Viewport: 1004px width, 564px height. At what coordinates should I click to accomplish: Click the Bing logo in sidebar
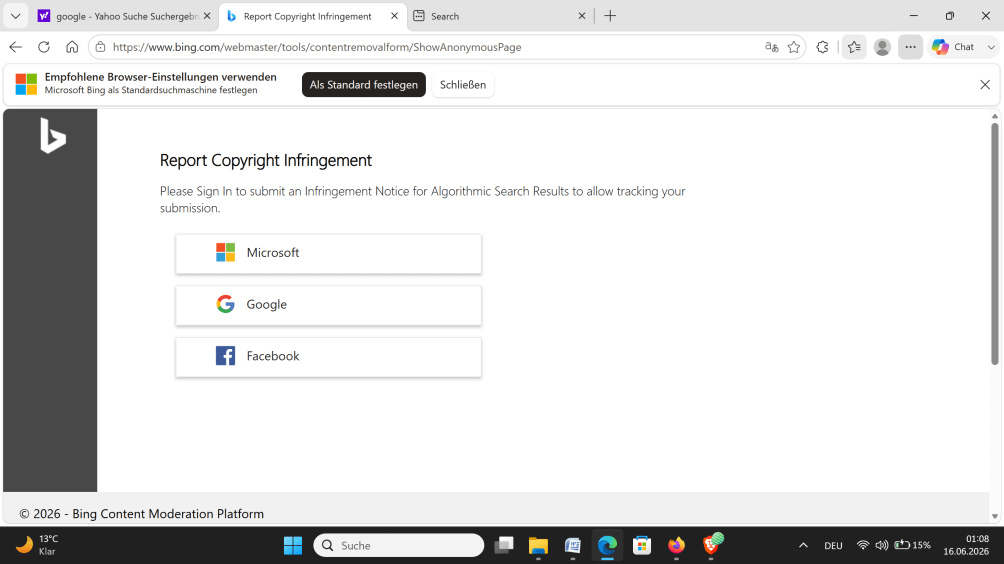[53, 136]
